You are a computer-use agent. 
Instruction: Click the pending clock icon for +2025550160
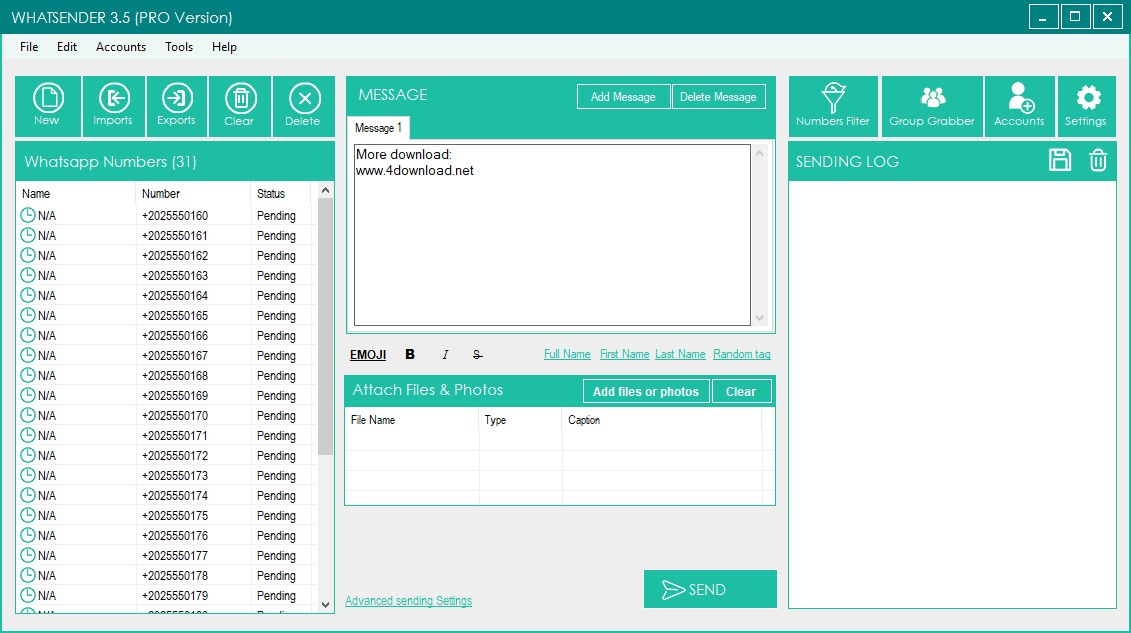tap(27, 215)
